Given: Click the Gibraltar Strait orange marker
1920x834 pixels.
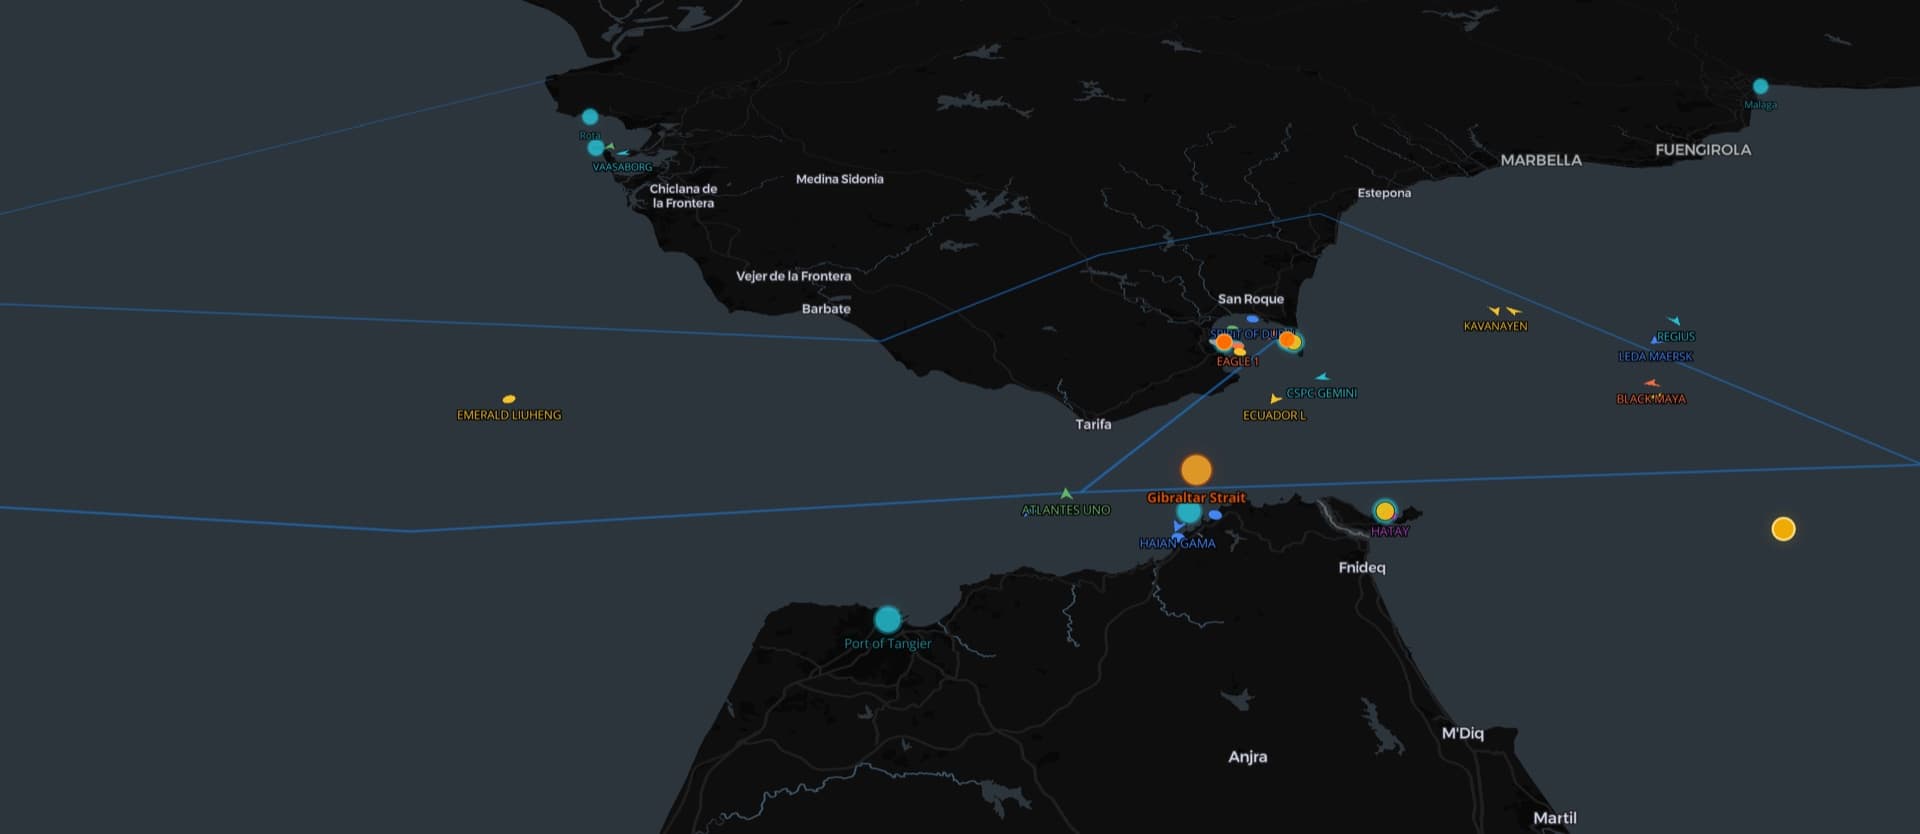Looking at the screenshot, I should pyautogui.click(x=1196, y=469).
